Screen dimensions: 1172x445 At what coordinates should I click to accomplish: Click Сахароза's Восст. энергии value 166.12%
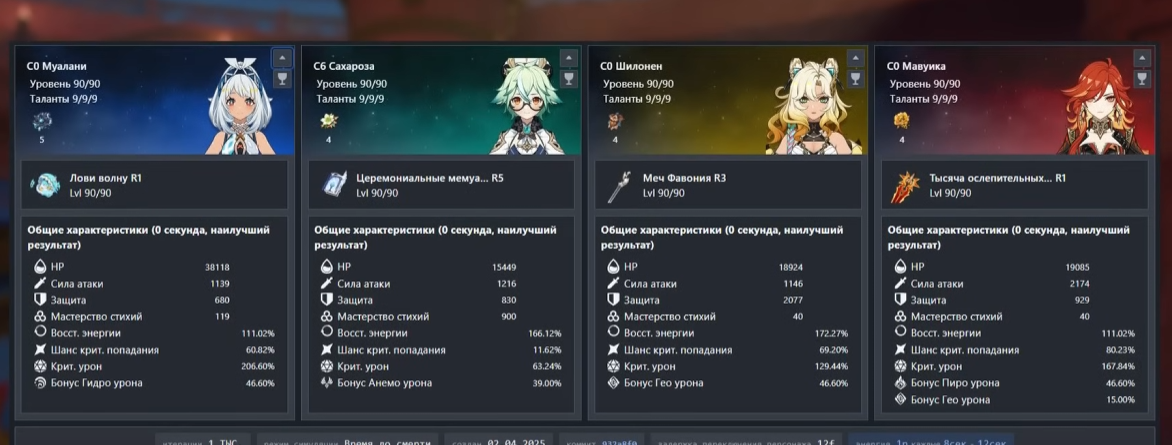pos(545,334)
